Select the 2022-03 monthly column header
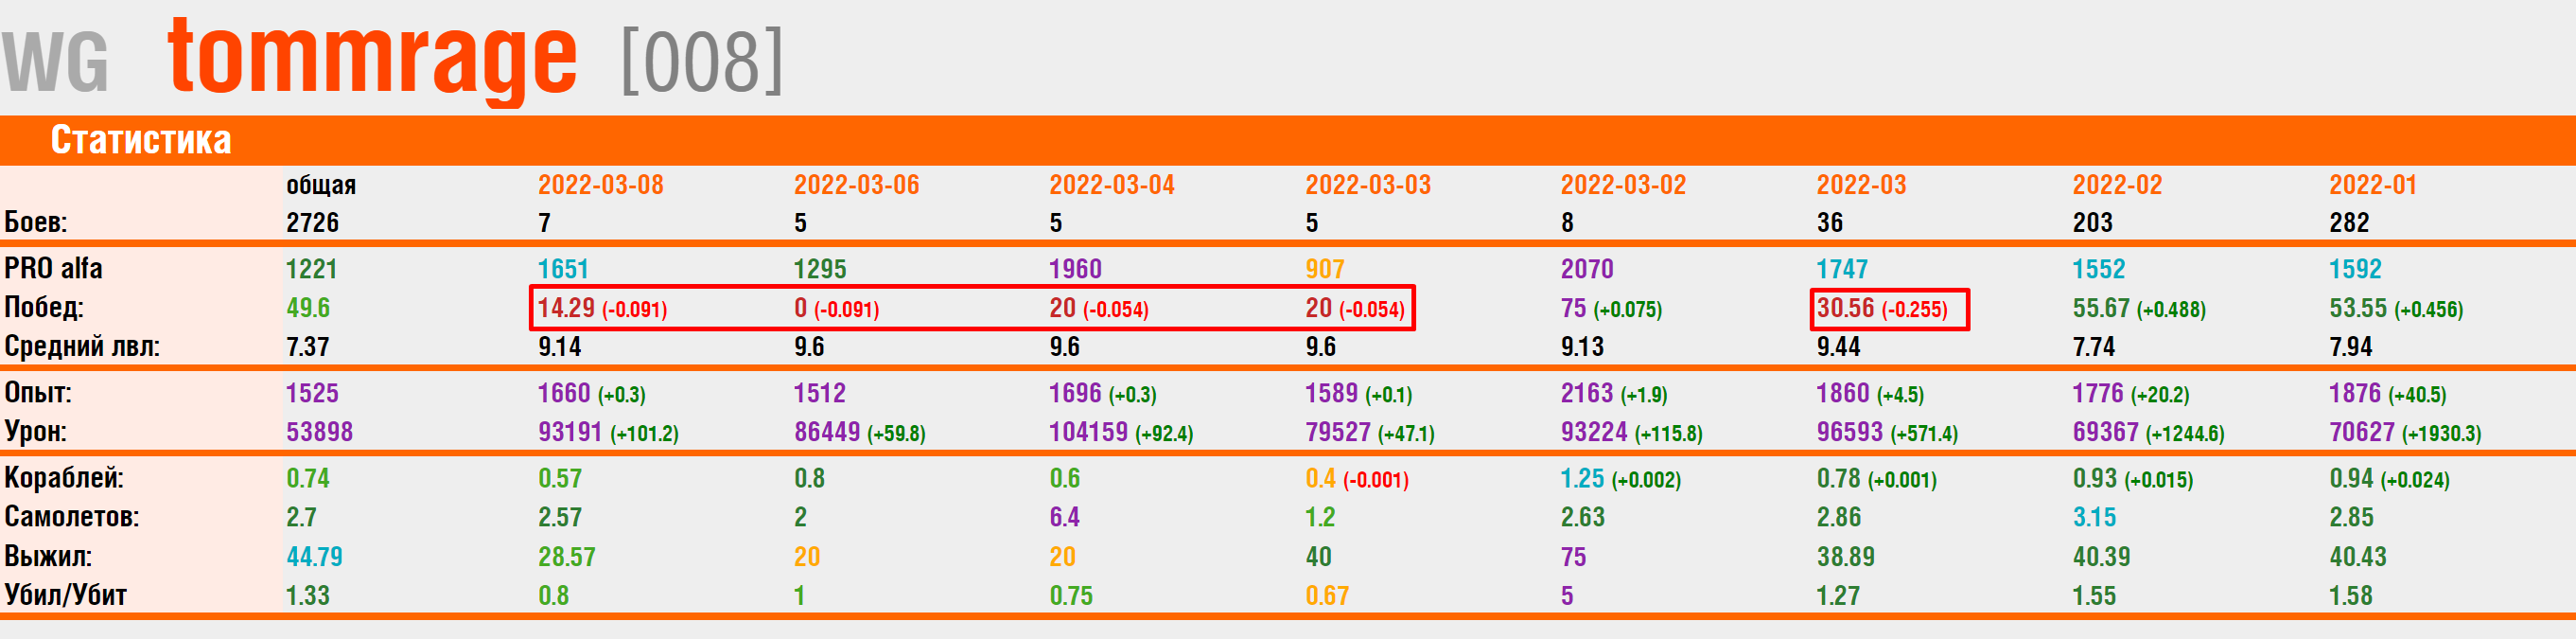 point(1861,185)
